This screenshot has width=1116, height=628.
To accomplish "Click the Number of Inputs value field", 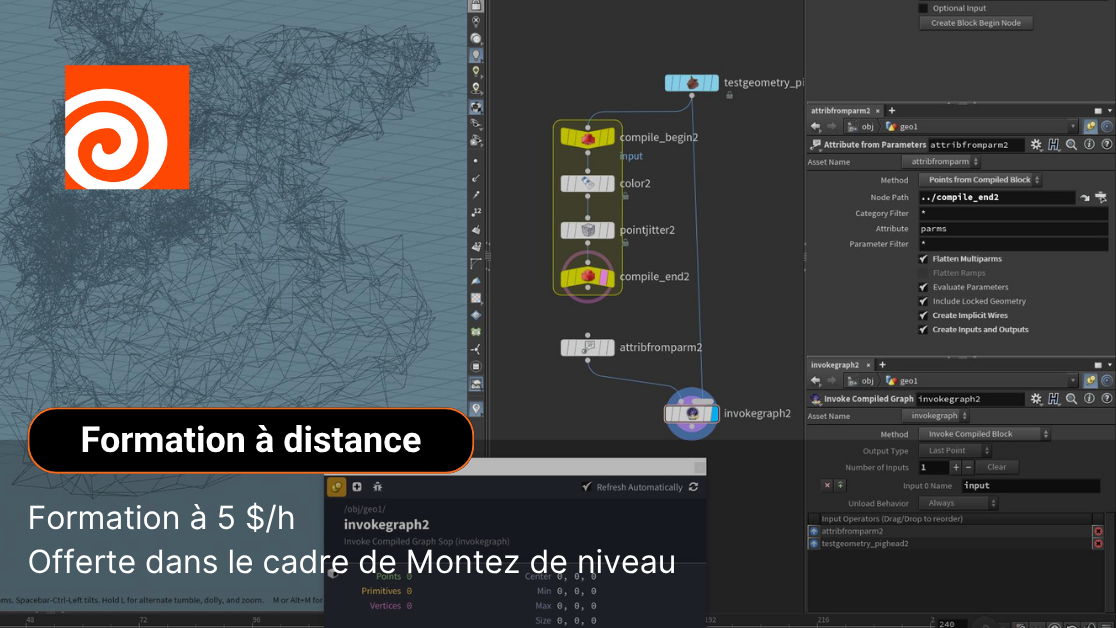I will click(933, 468).
